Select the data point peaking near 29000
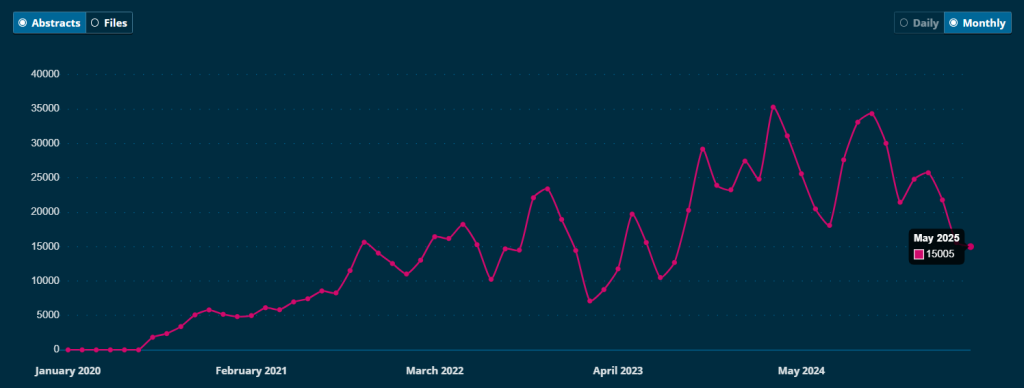1024x388 pixels. point(703,149)
